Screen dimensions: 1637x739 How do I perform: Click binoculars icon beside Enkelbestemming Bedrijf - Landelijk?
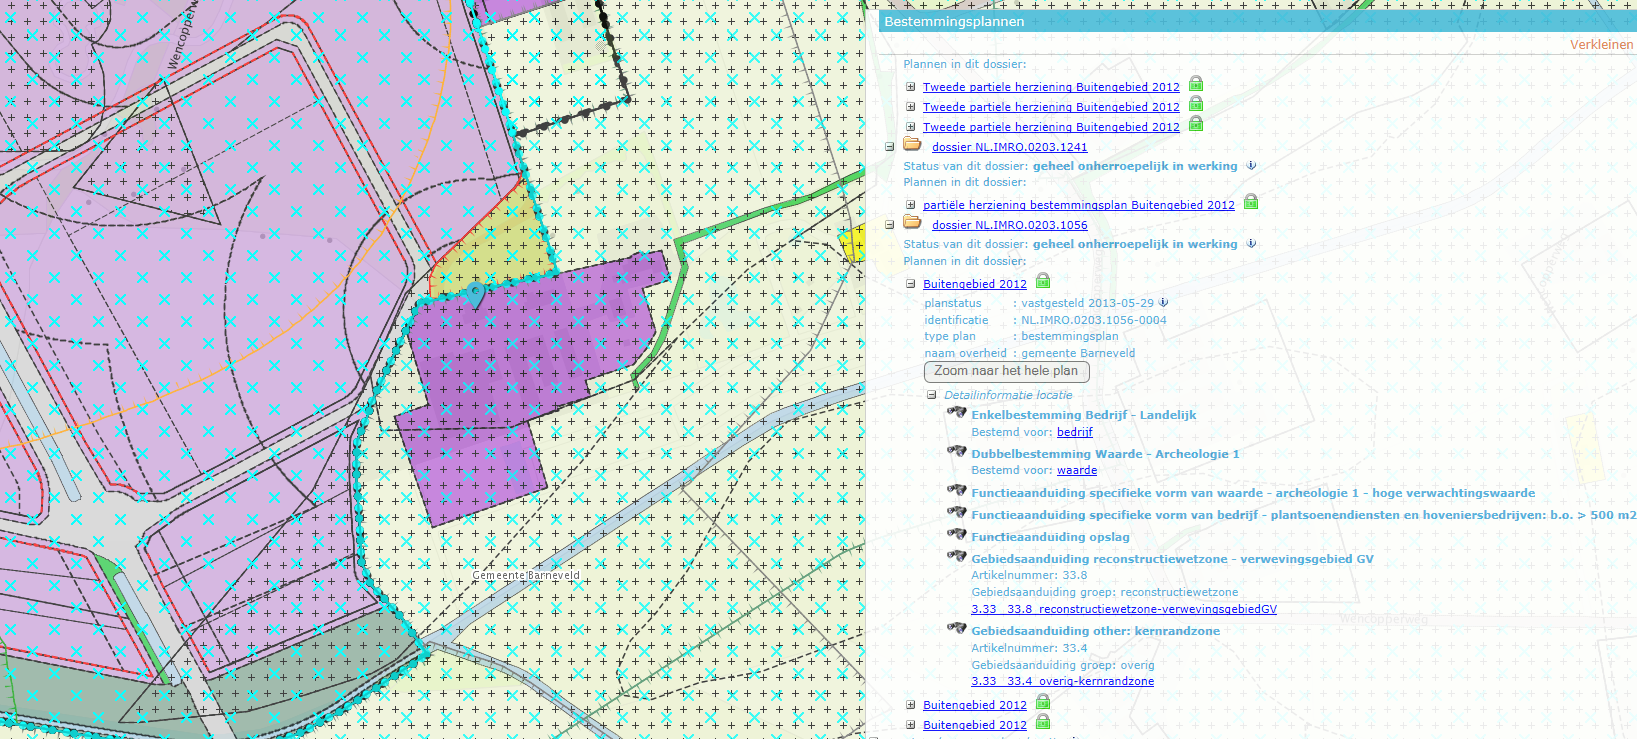click(957, 413)
